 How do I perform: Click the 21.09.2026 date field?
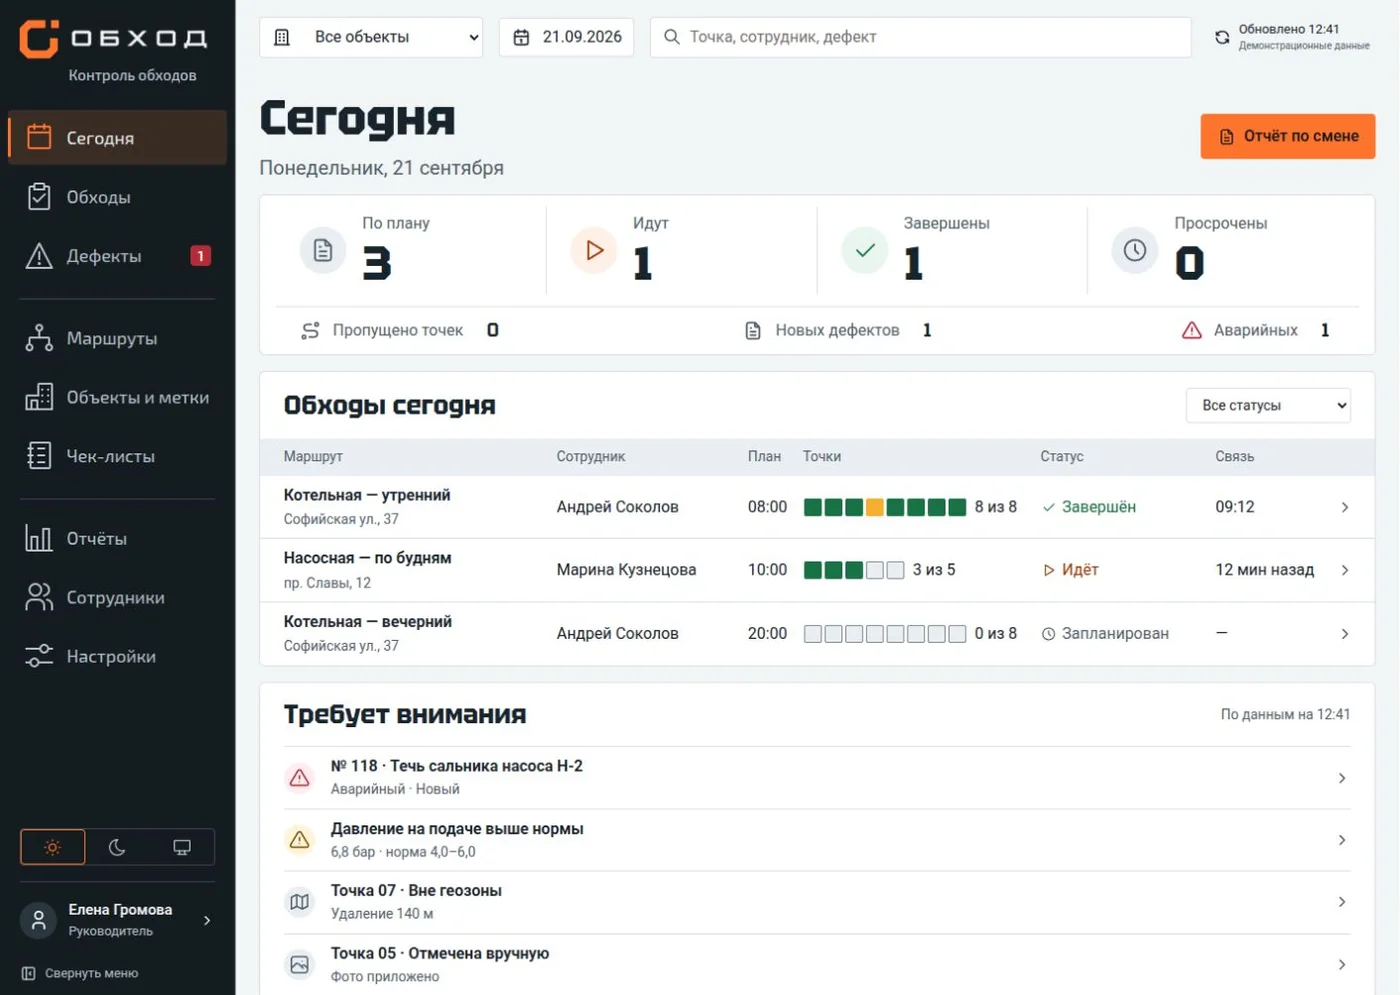click(566, 37)
